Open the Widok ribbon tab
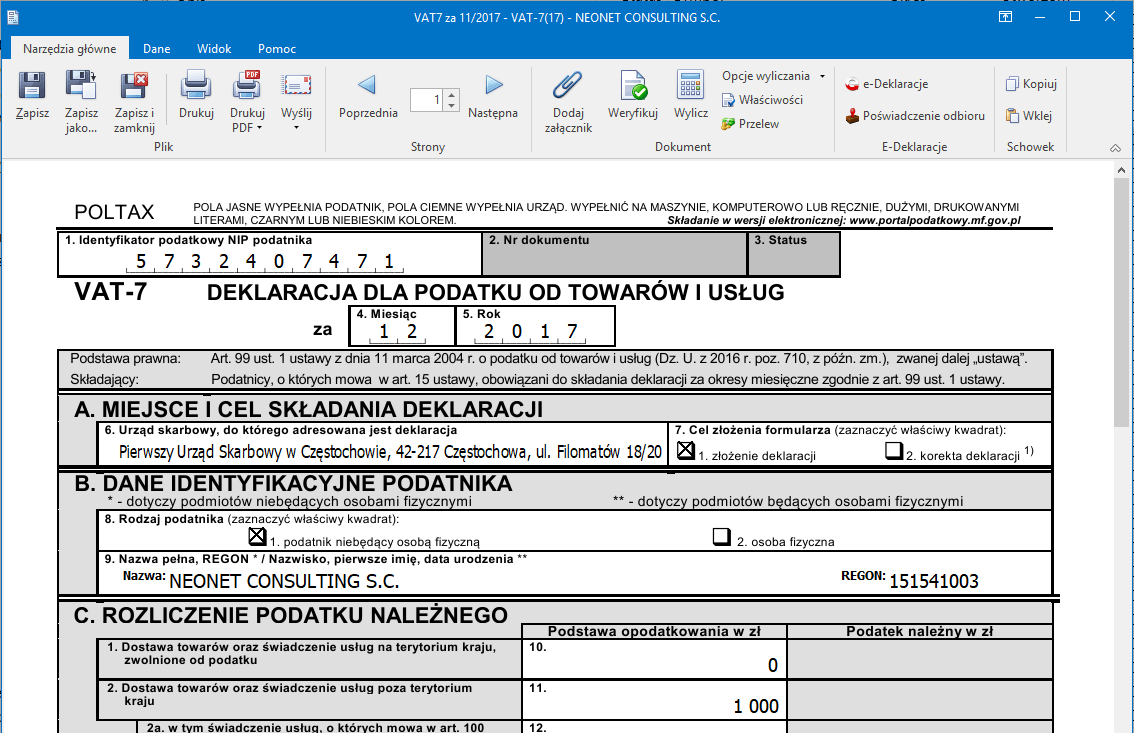This screenshot has width=1134, height=733. 214,48
